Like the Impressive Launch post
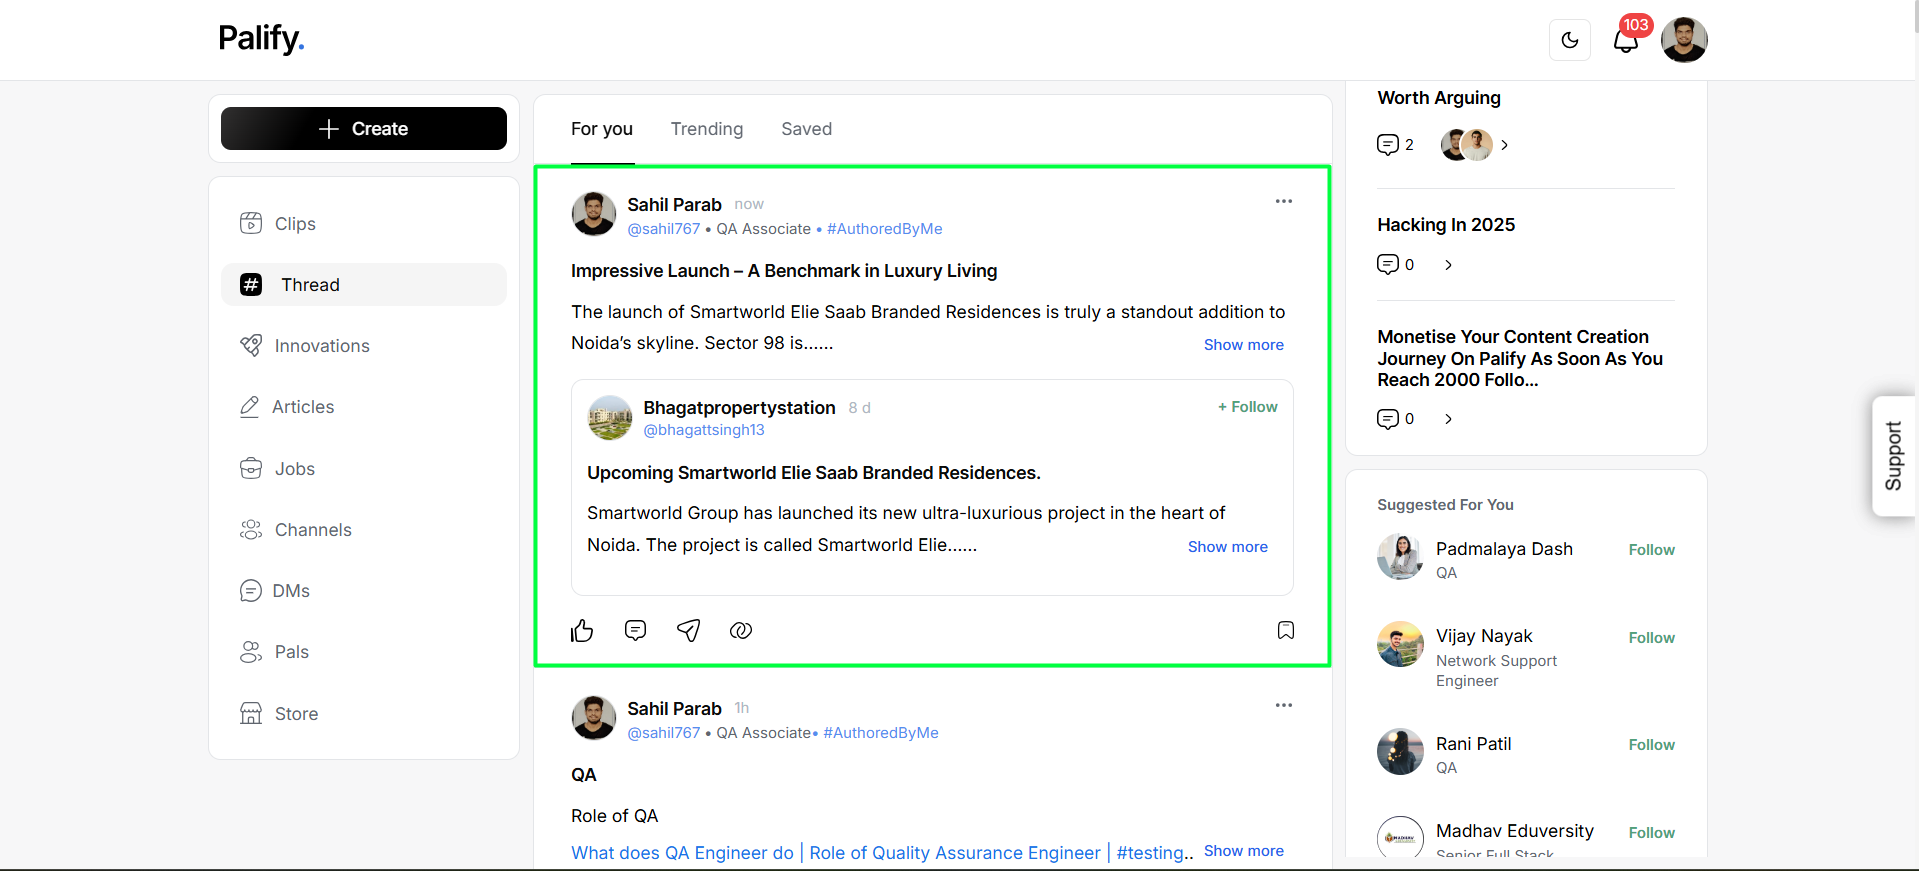The image size is (1919, 871). click(x=582, y=630)
